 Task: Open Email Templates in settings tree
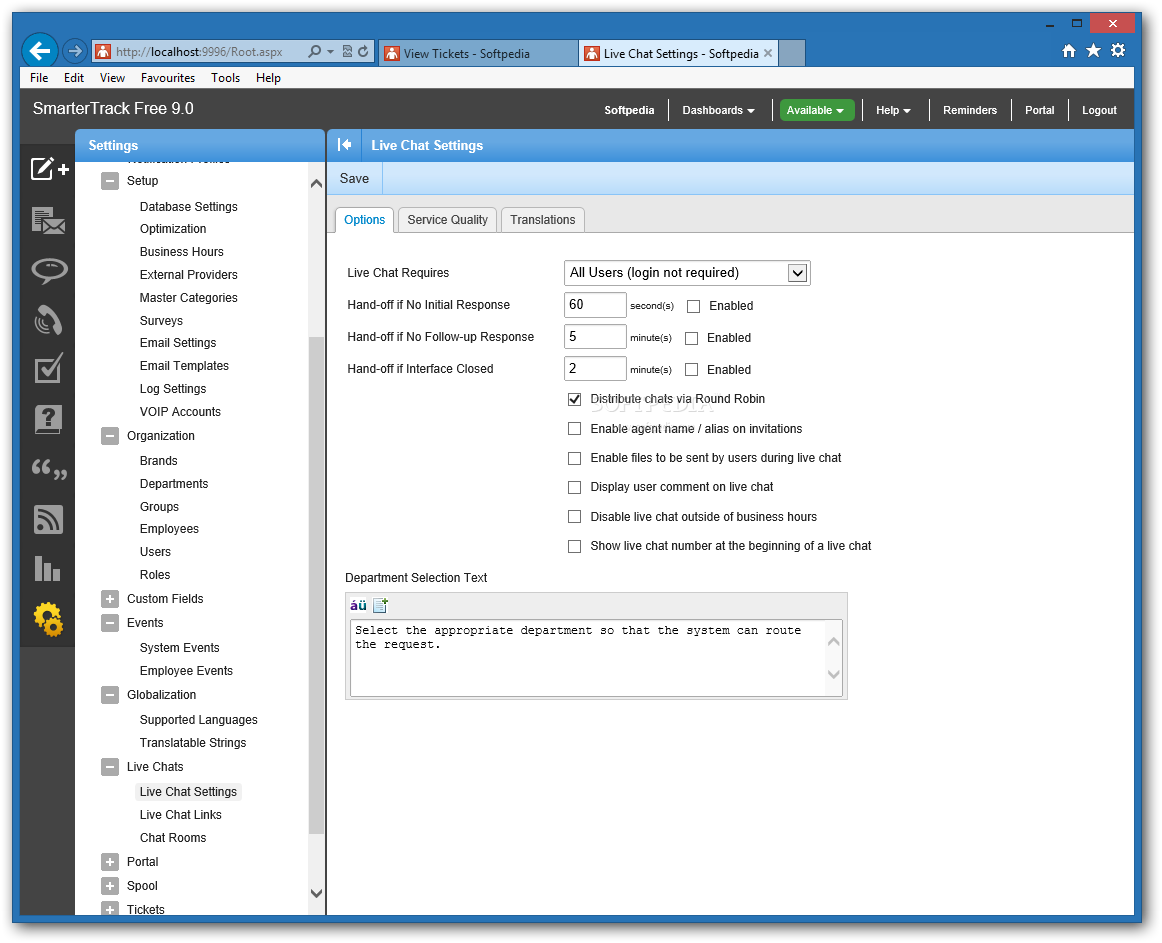[x=185, y=366]
